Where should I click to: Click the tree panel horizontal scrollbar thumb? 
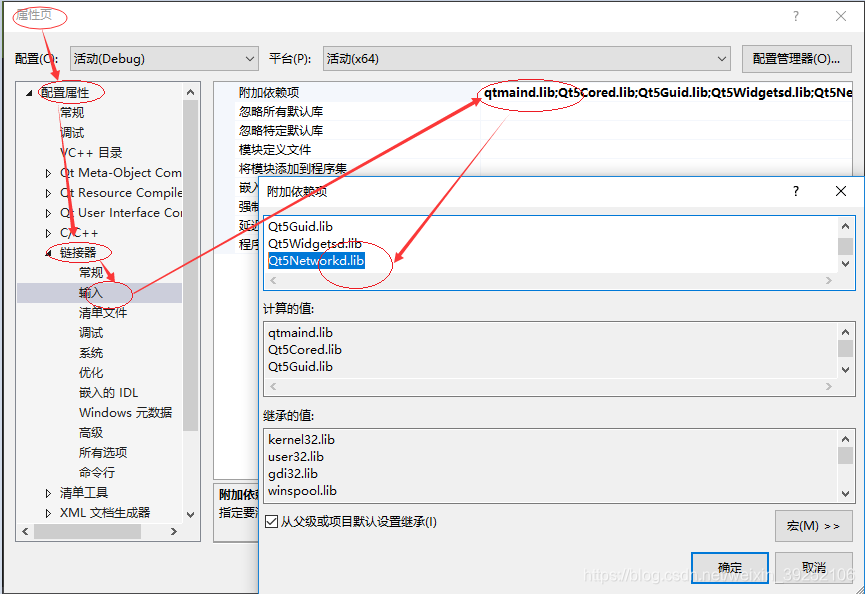click(x=87, y=532)
